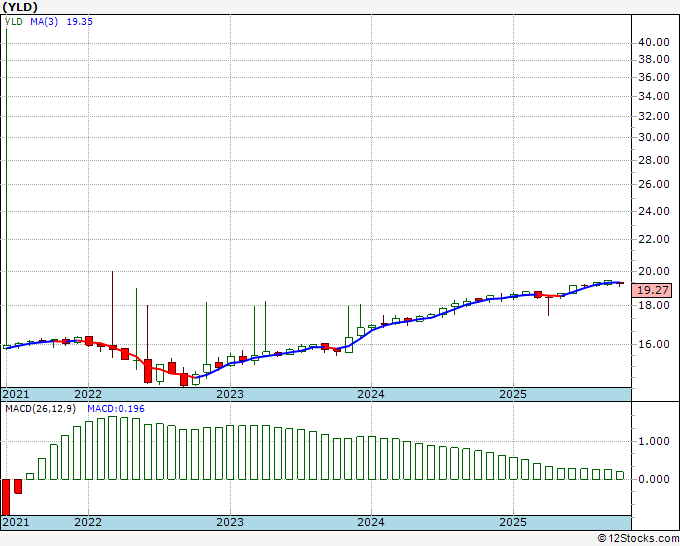Screen dimensions: 680x546
Task: Click the (YLD) chart title
Action: [x=20, y=7]
